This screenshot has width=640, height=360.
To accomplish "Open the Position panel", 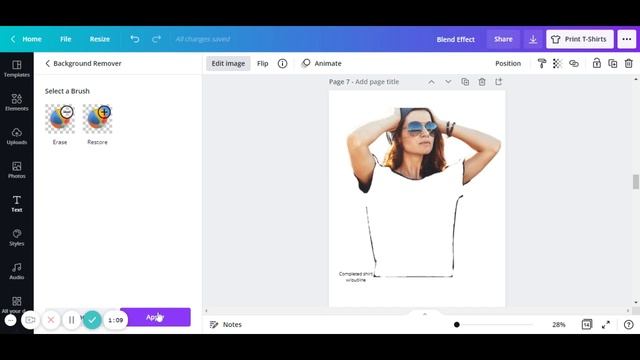I will coord(508,63).
